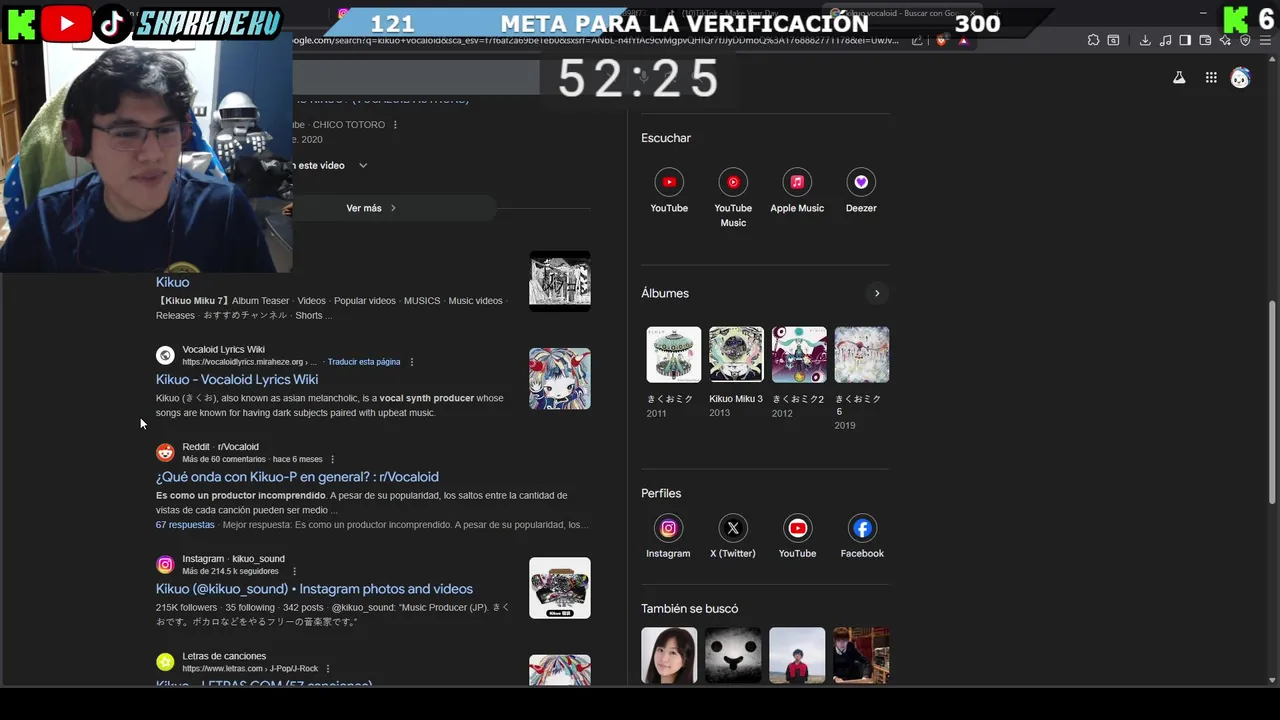The image size is (1280, 720).
Task: Click the address bar URL field
Action: 595,40
